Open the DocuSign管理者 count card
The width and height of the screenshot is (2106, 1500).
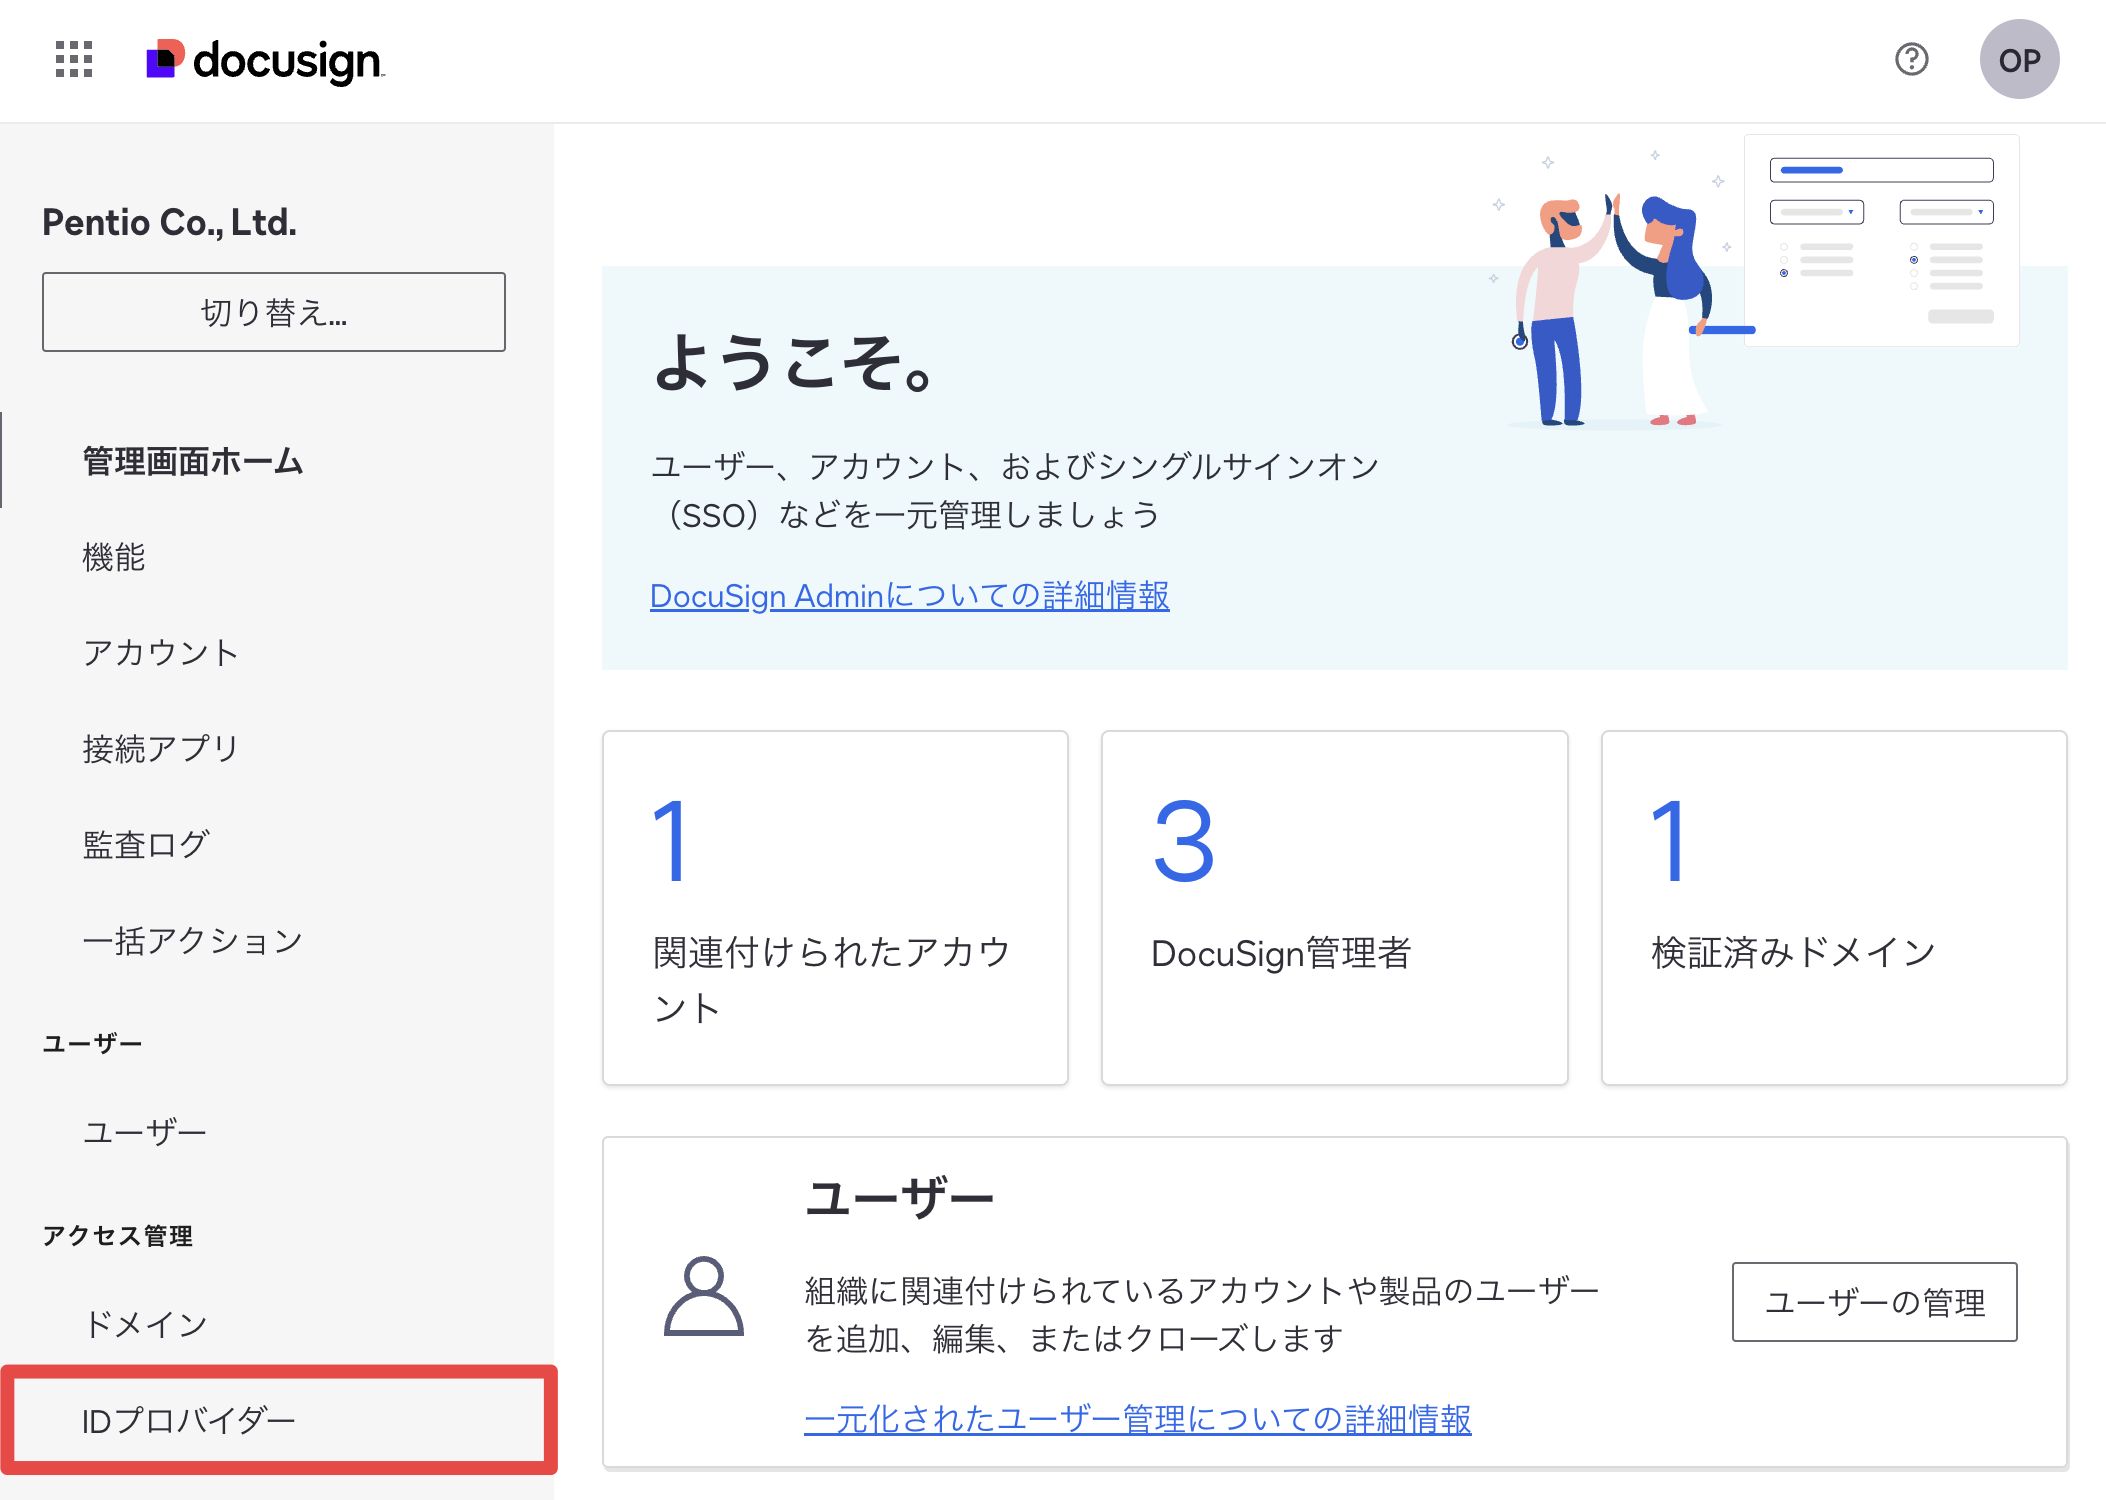coord(1334,908)
